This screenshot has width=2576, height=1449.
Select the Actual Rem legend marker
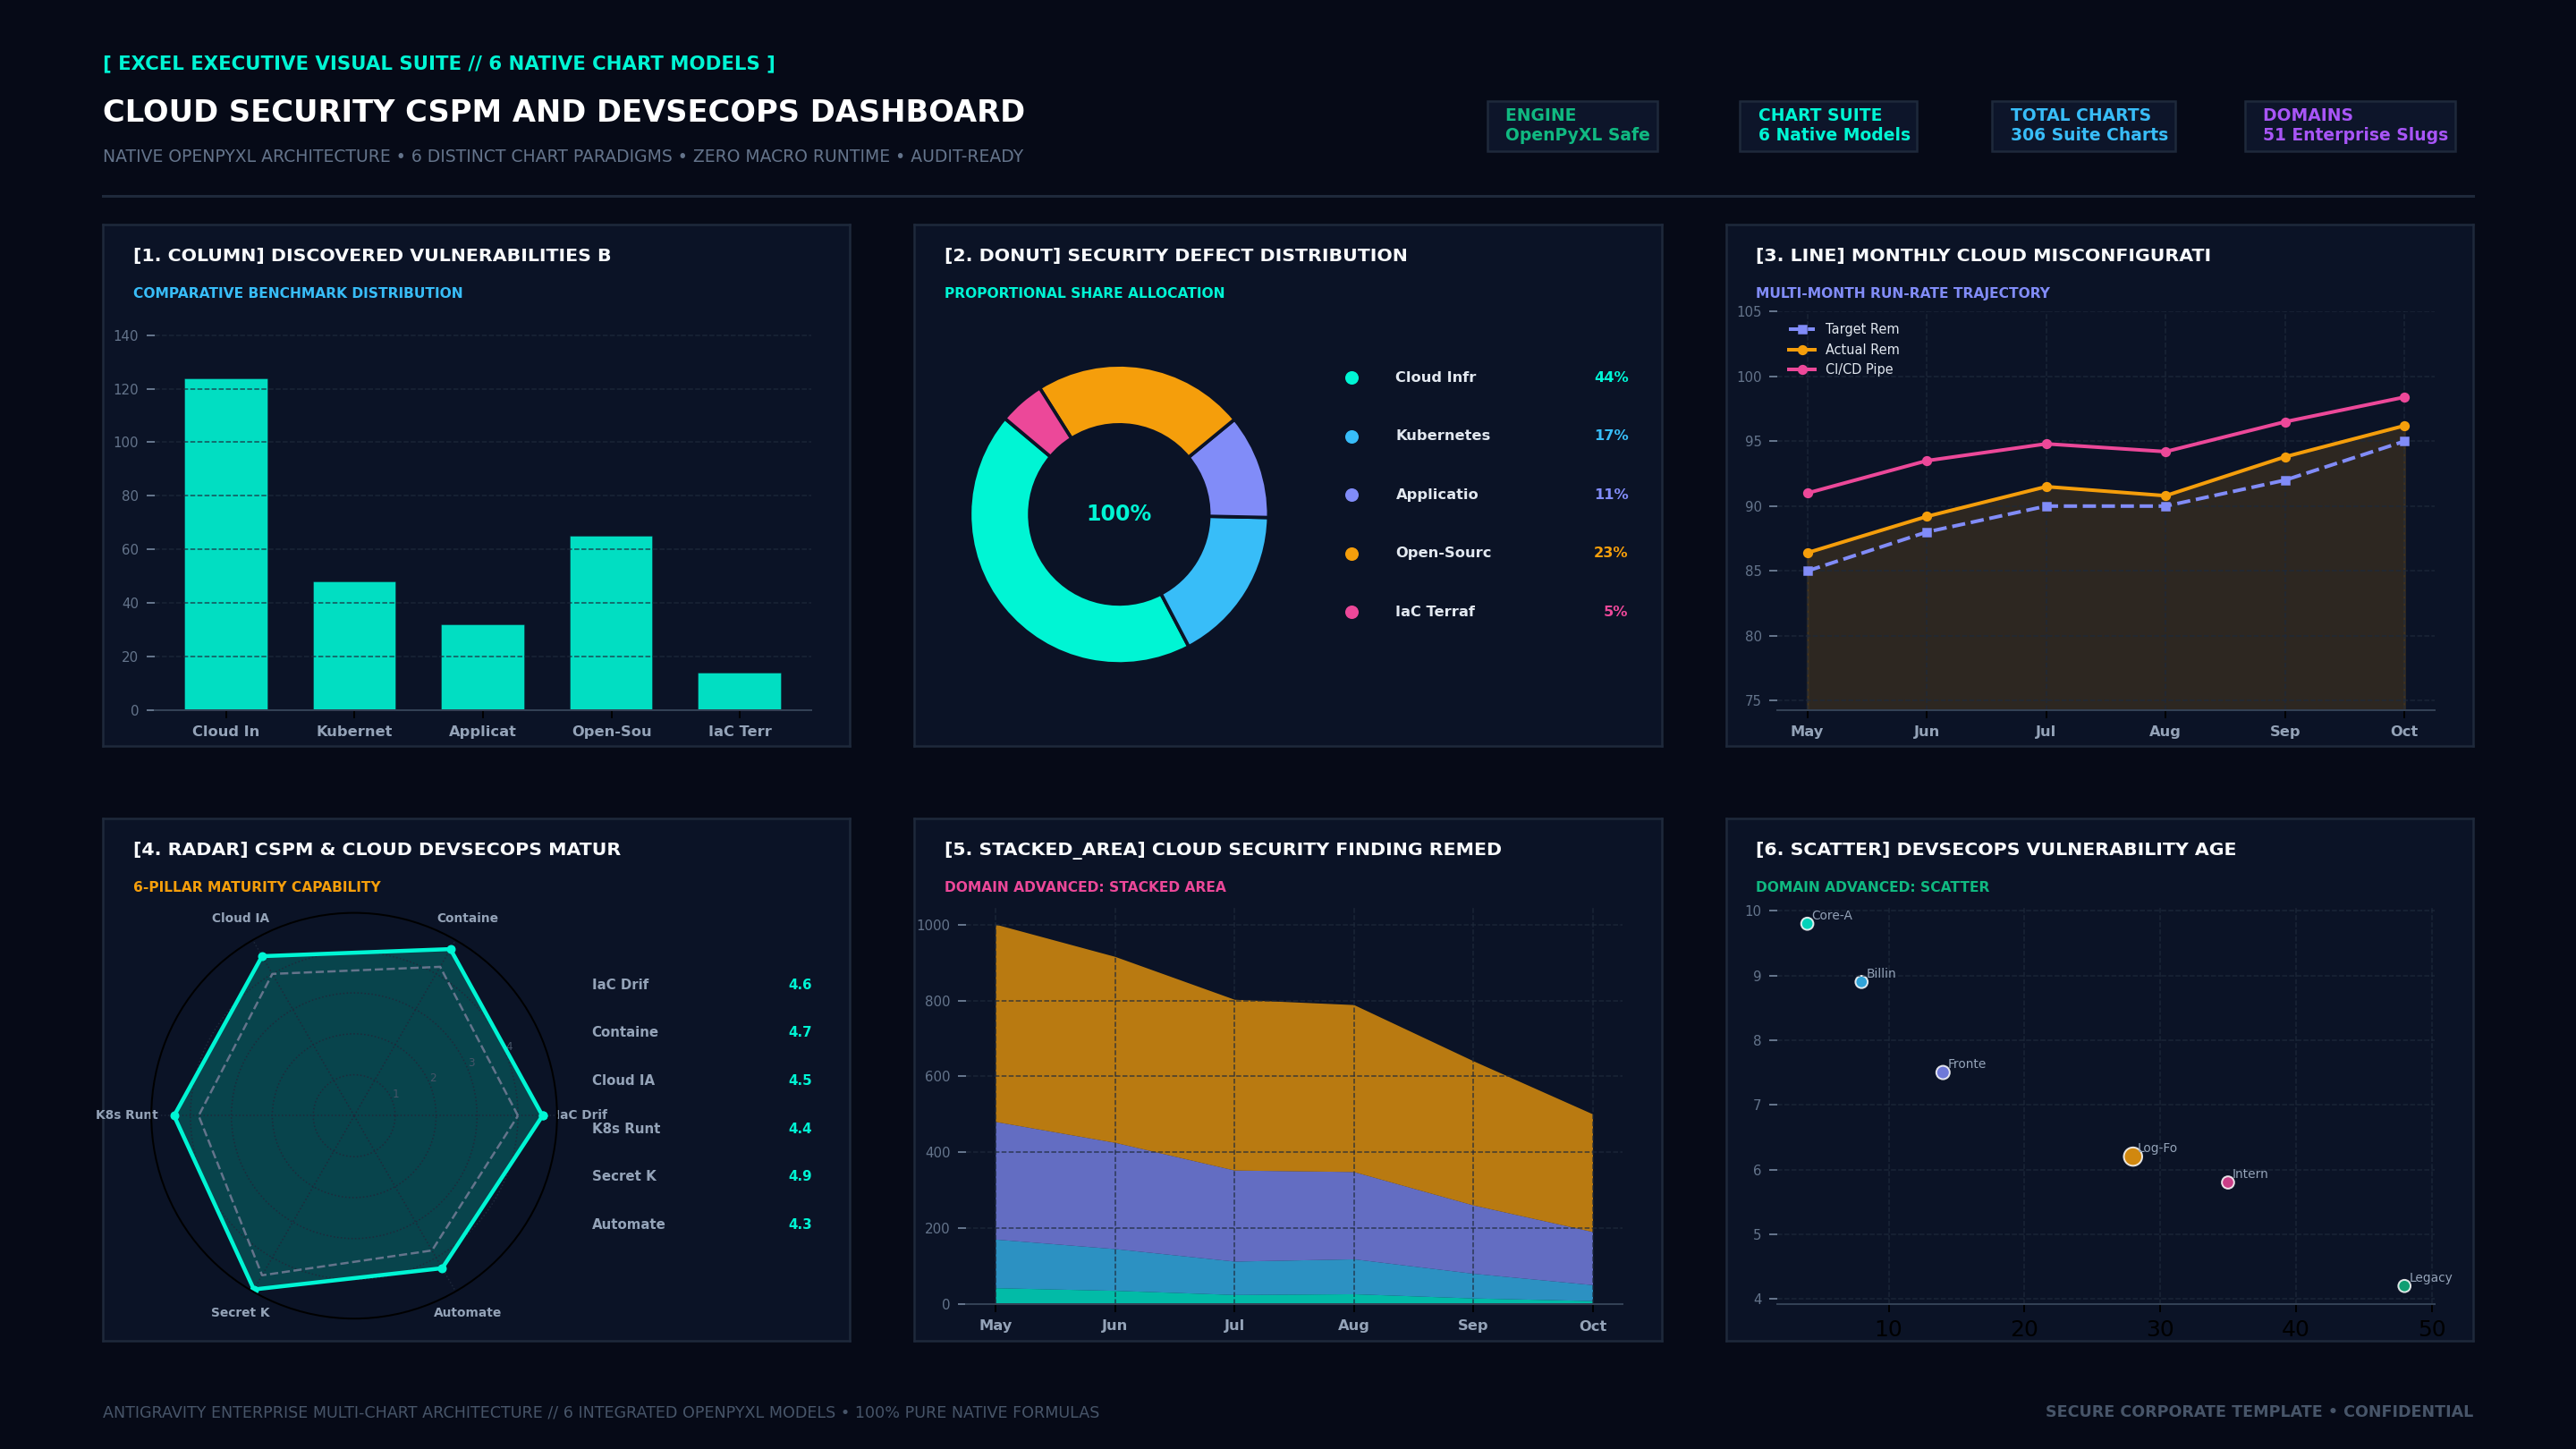(1802, 350)
